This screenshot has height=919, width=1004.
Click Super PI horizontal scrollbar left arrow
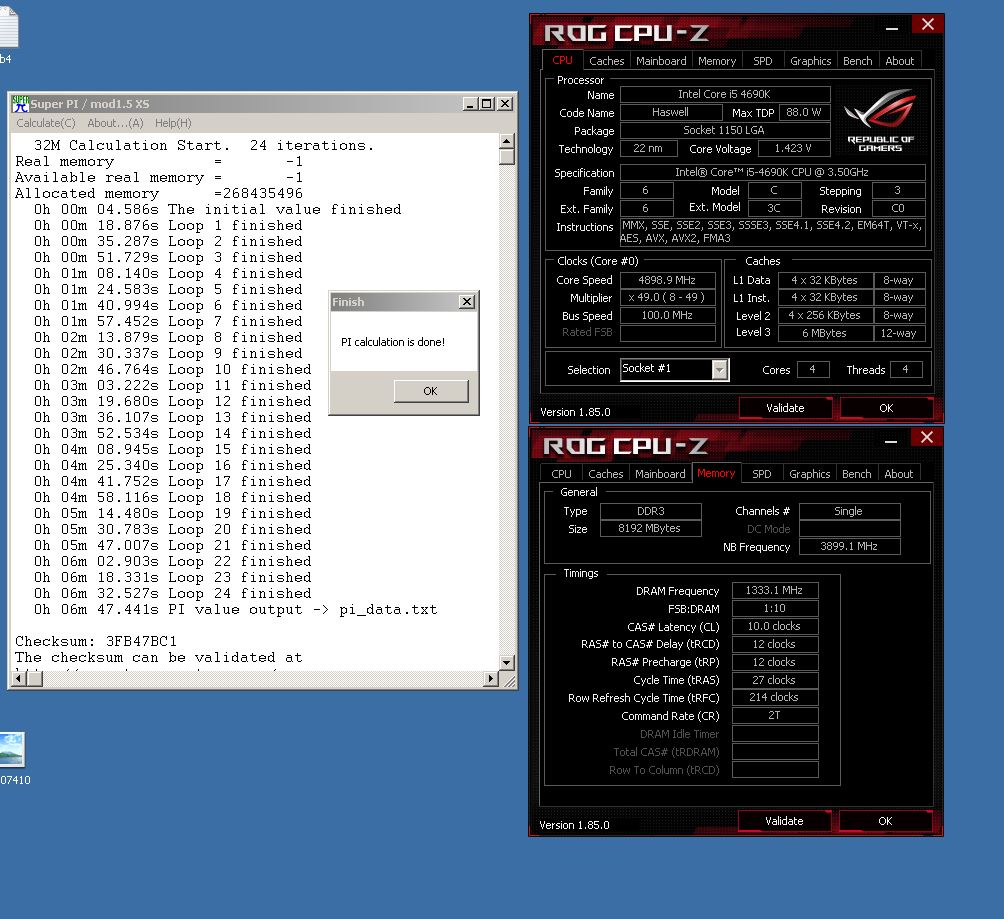pyautogui.click(x=18, y=679)
